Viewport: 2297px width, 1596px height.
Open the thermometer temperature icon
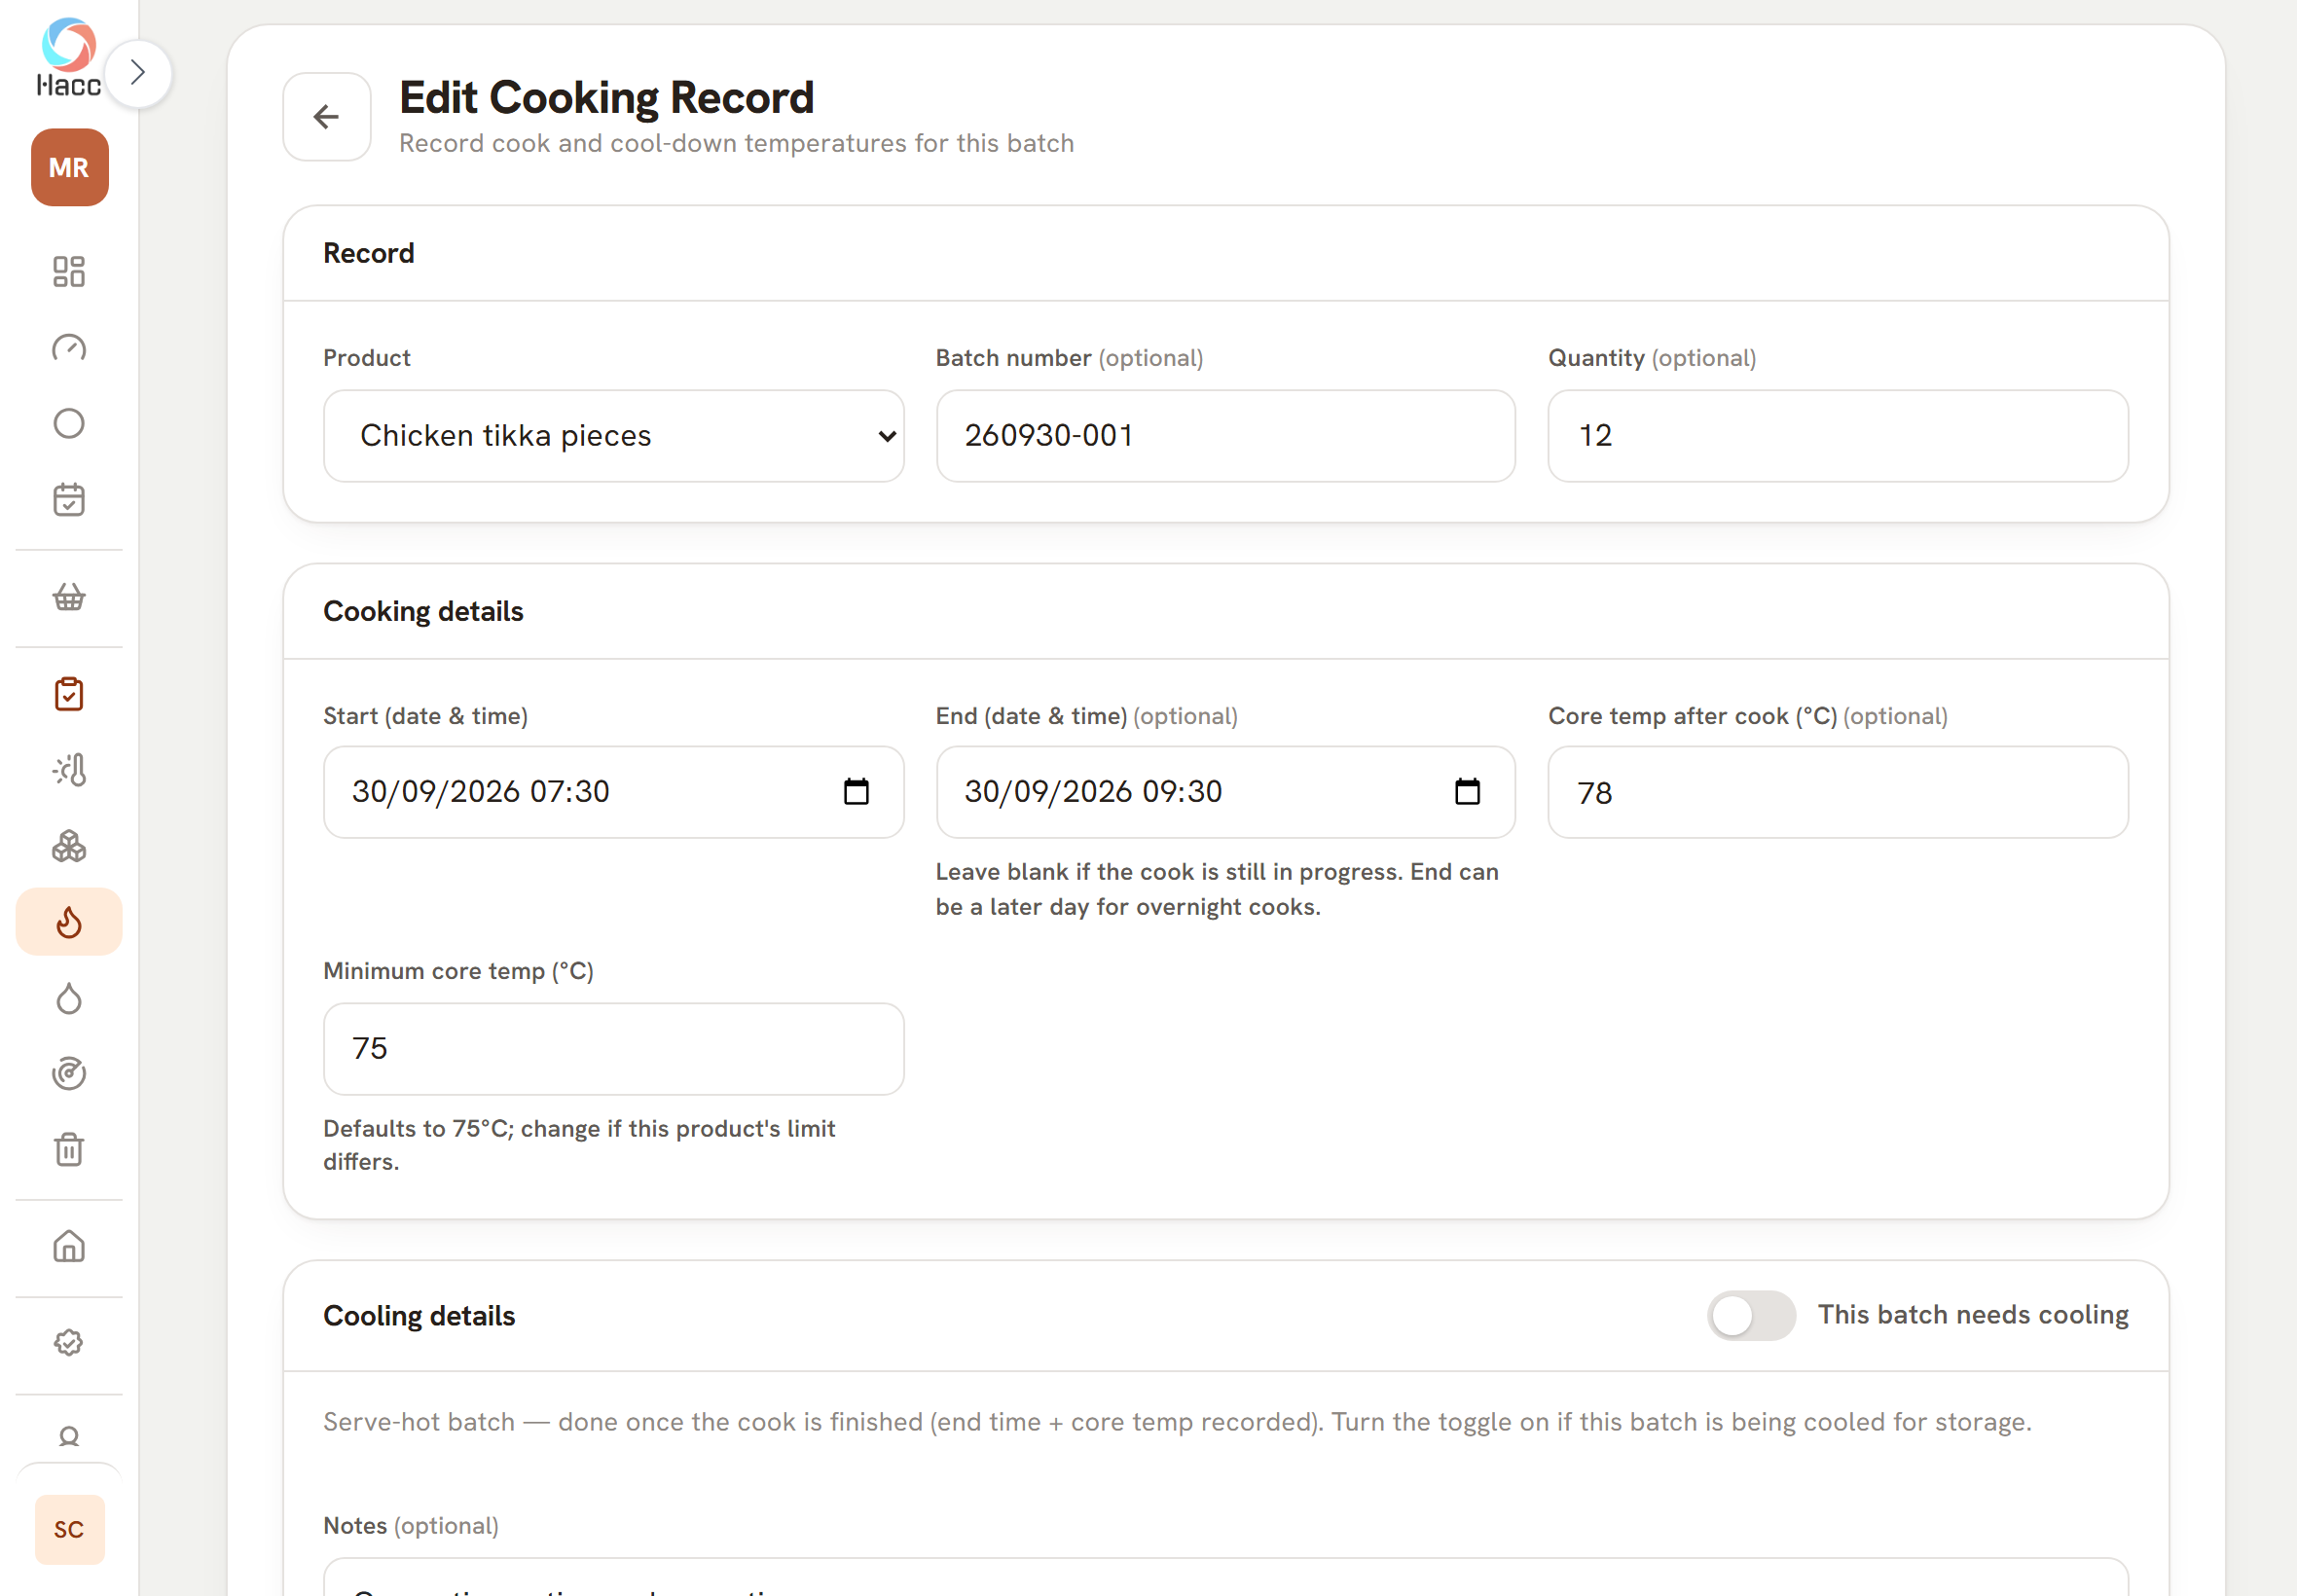[69, 770]
